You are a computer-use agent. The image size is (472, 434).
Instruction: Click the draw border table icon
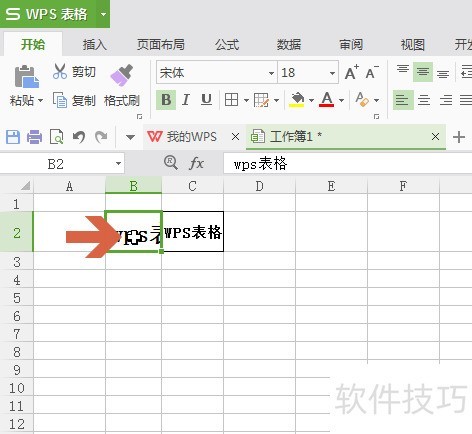pos(261,100)
